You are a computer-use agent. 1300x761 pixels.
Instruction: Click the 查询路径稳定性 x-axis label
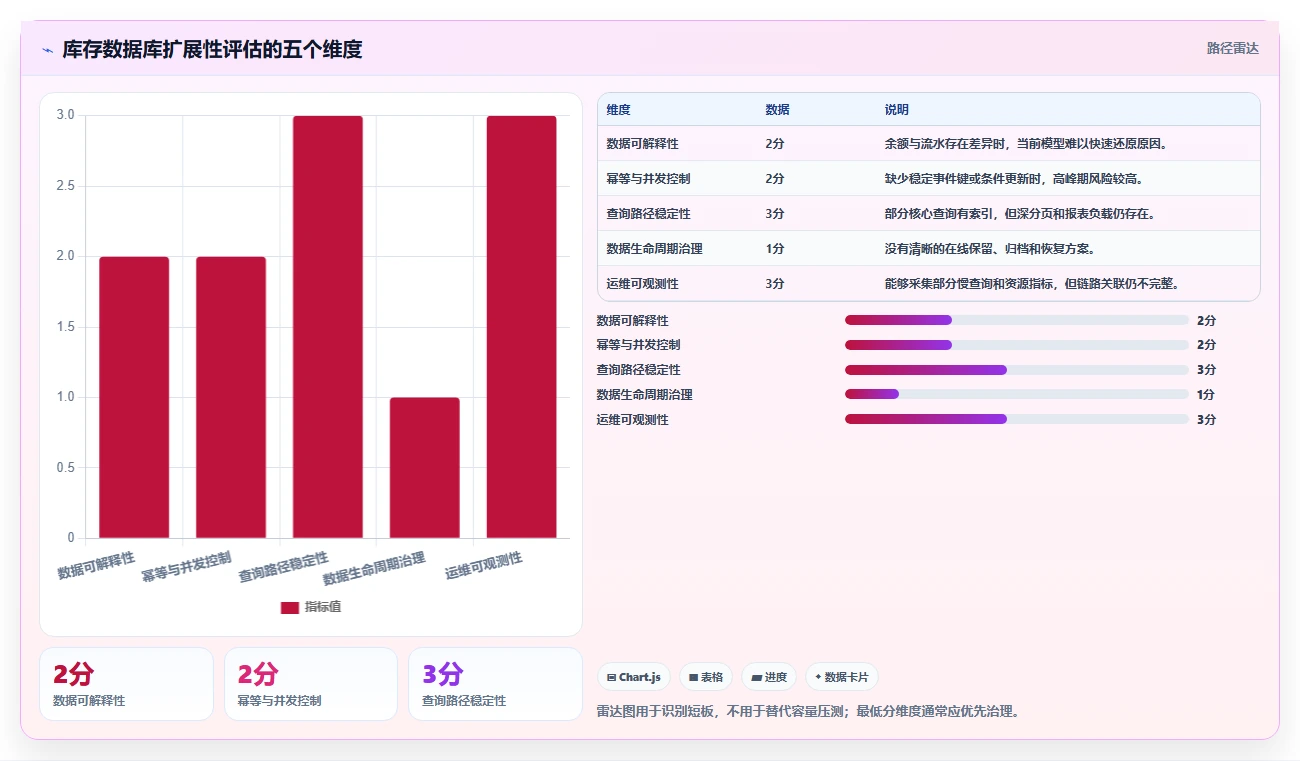[284, 567]
